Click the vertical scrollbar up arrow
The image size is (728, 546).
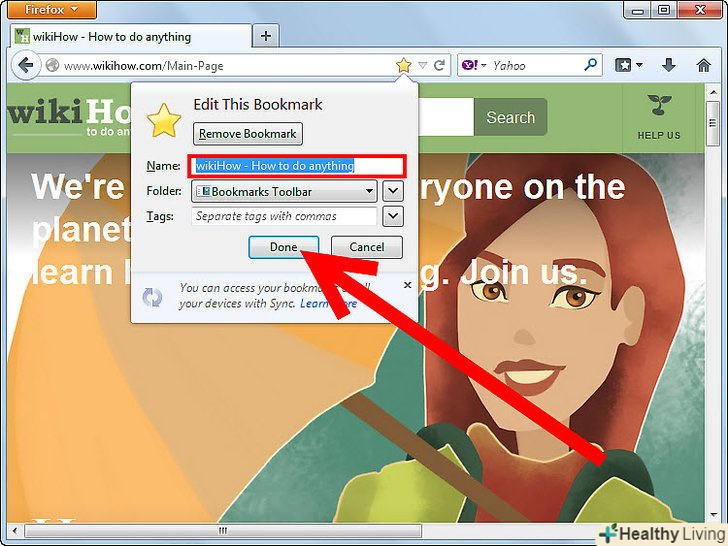713,92
